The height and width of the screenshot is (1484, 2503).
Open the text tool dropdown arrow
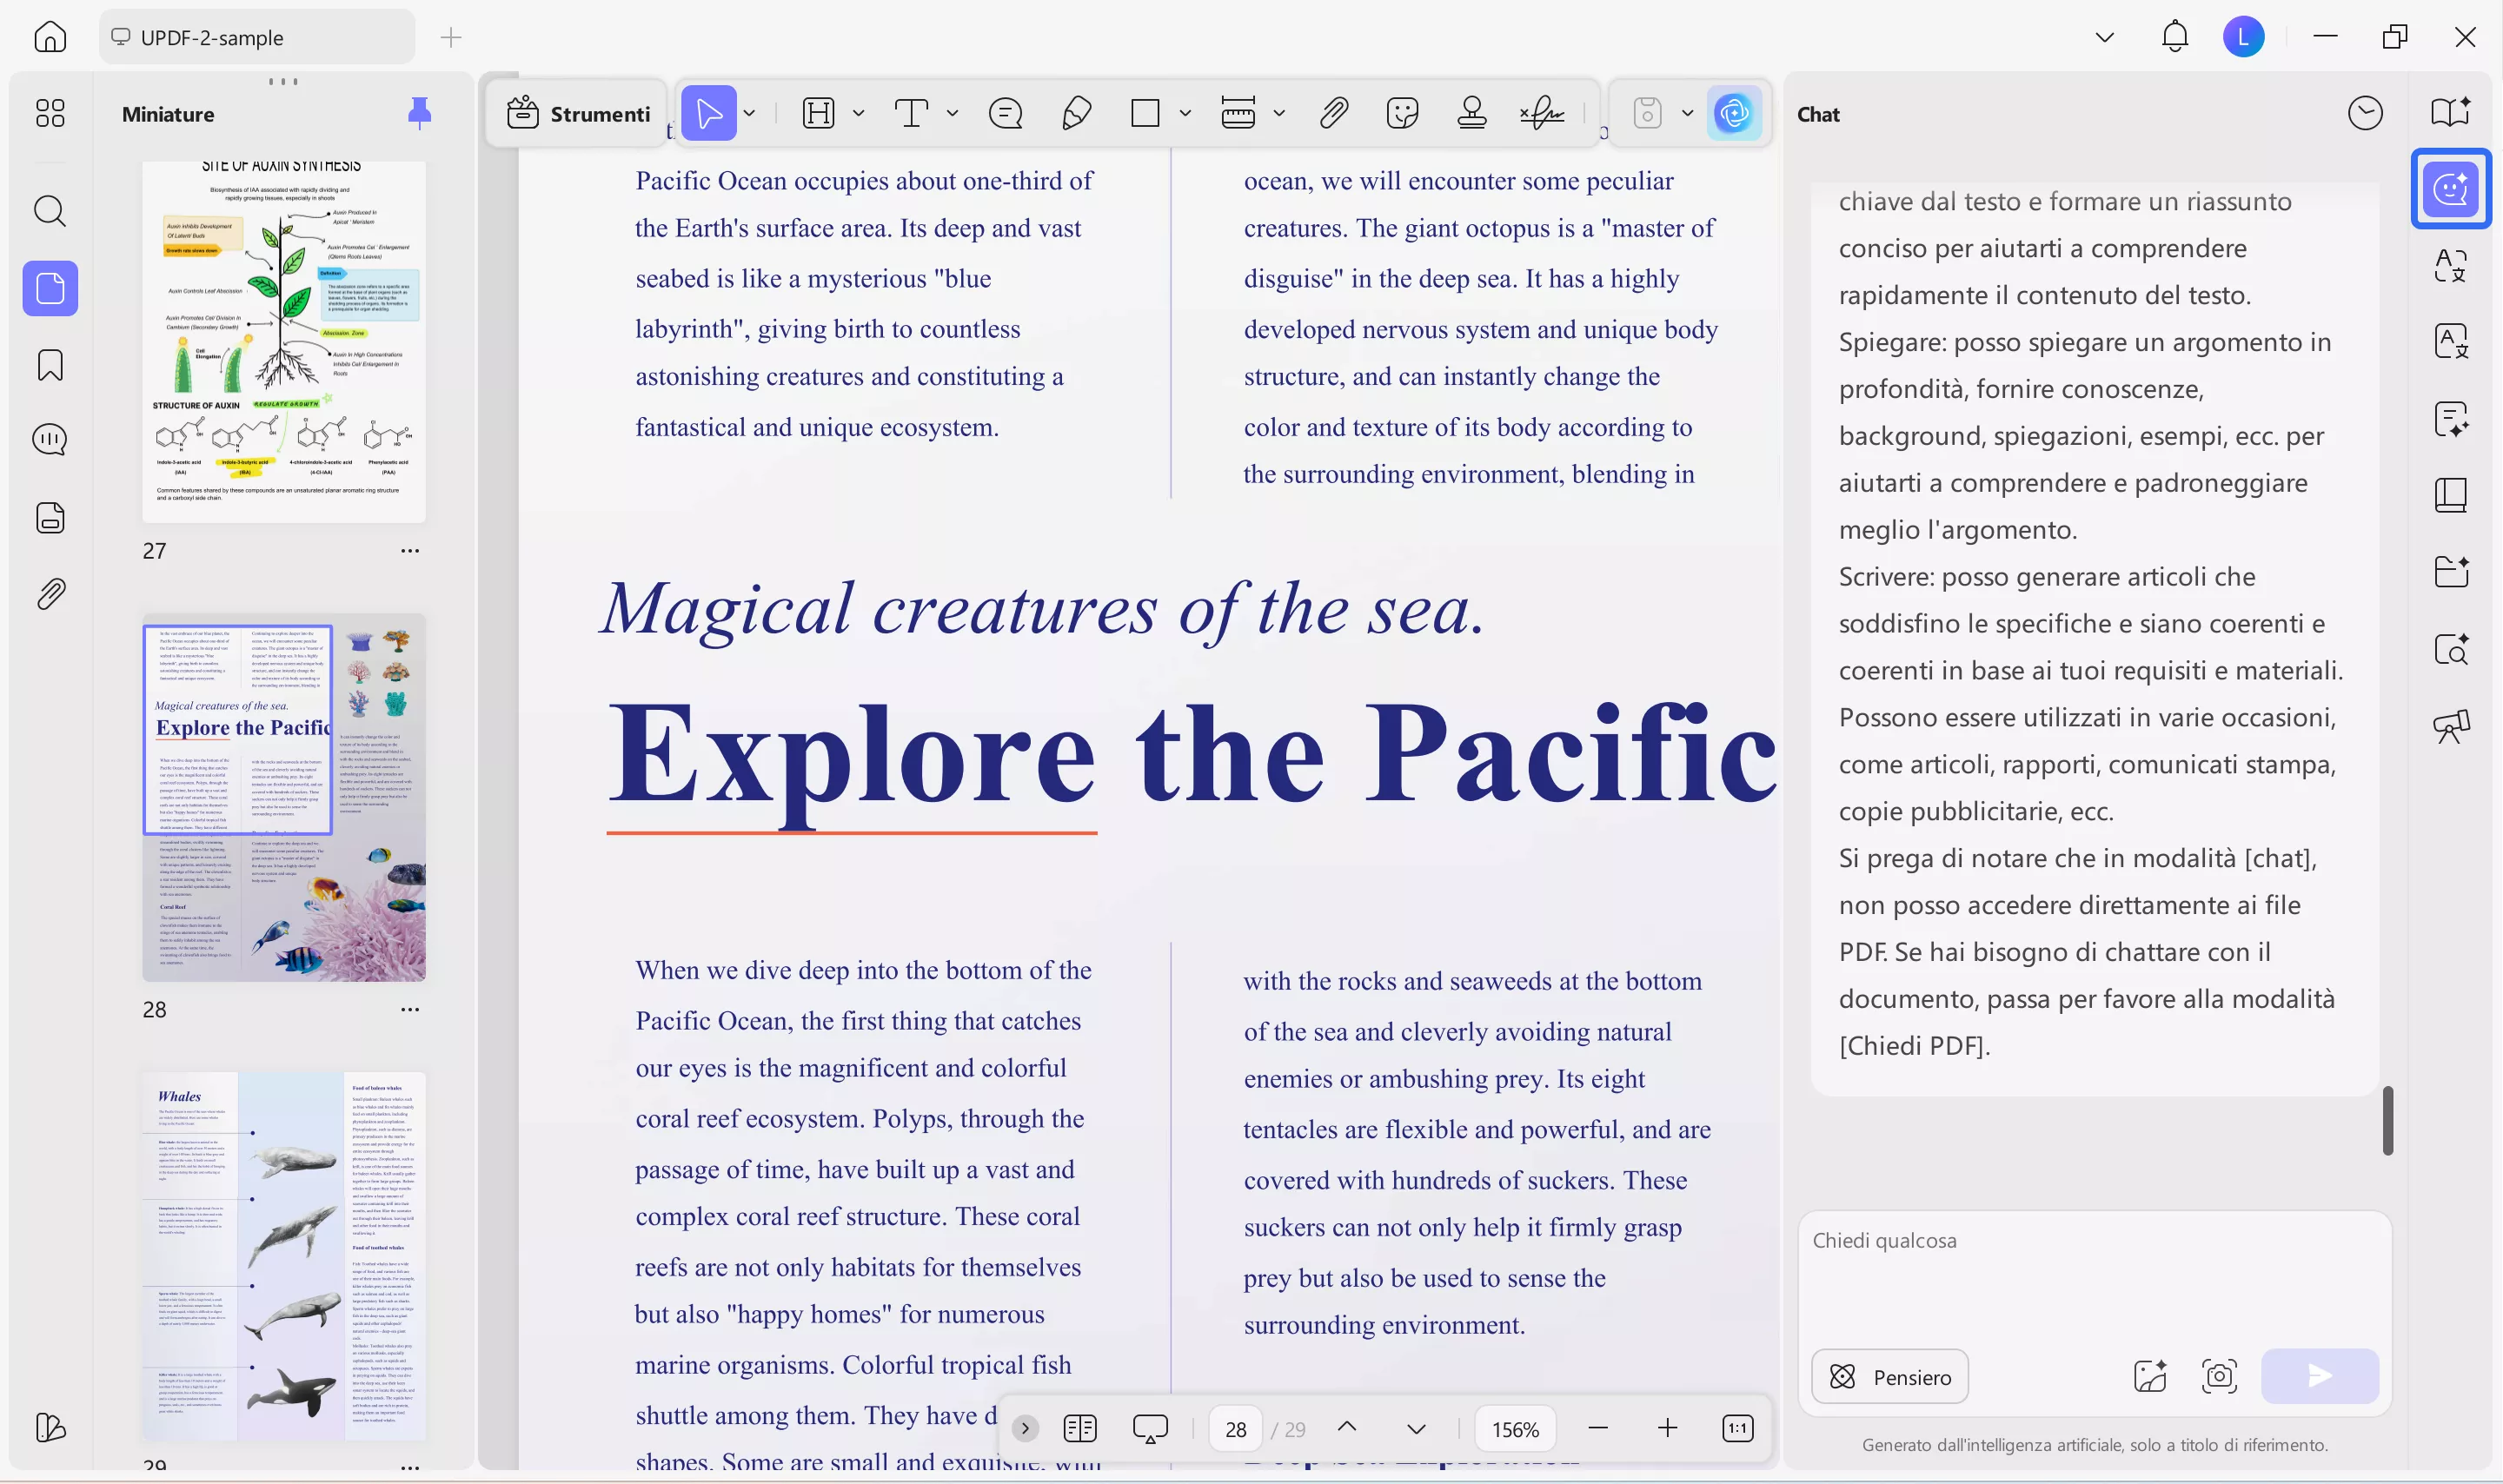pyautogui.click(x=952, y=113)
